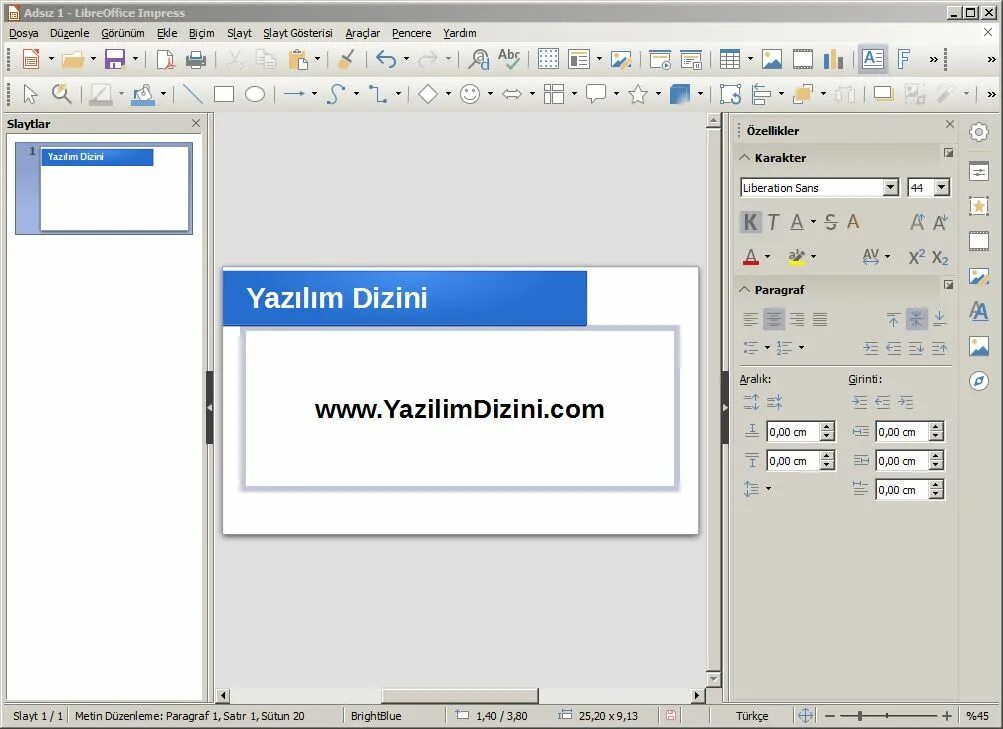Viewport: 1003px width, 729px height.
Task: Toggle Bold (K) formatting
Action: click(750, 222)
